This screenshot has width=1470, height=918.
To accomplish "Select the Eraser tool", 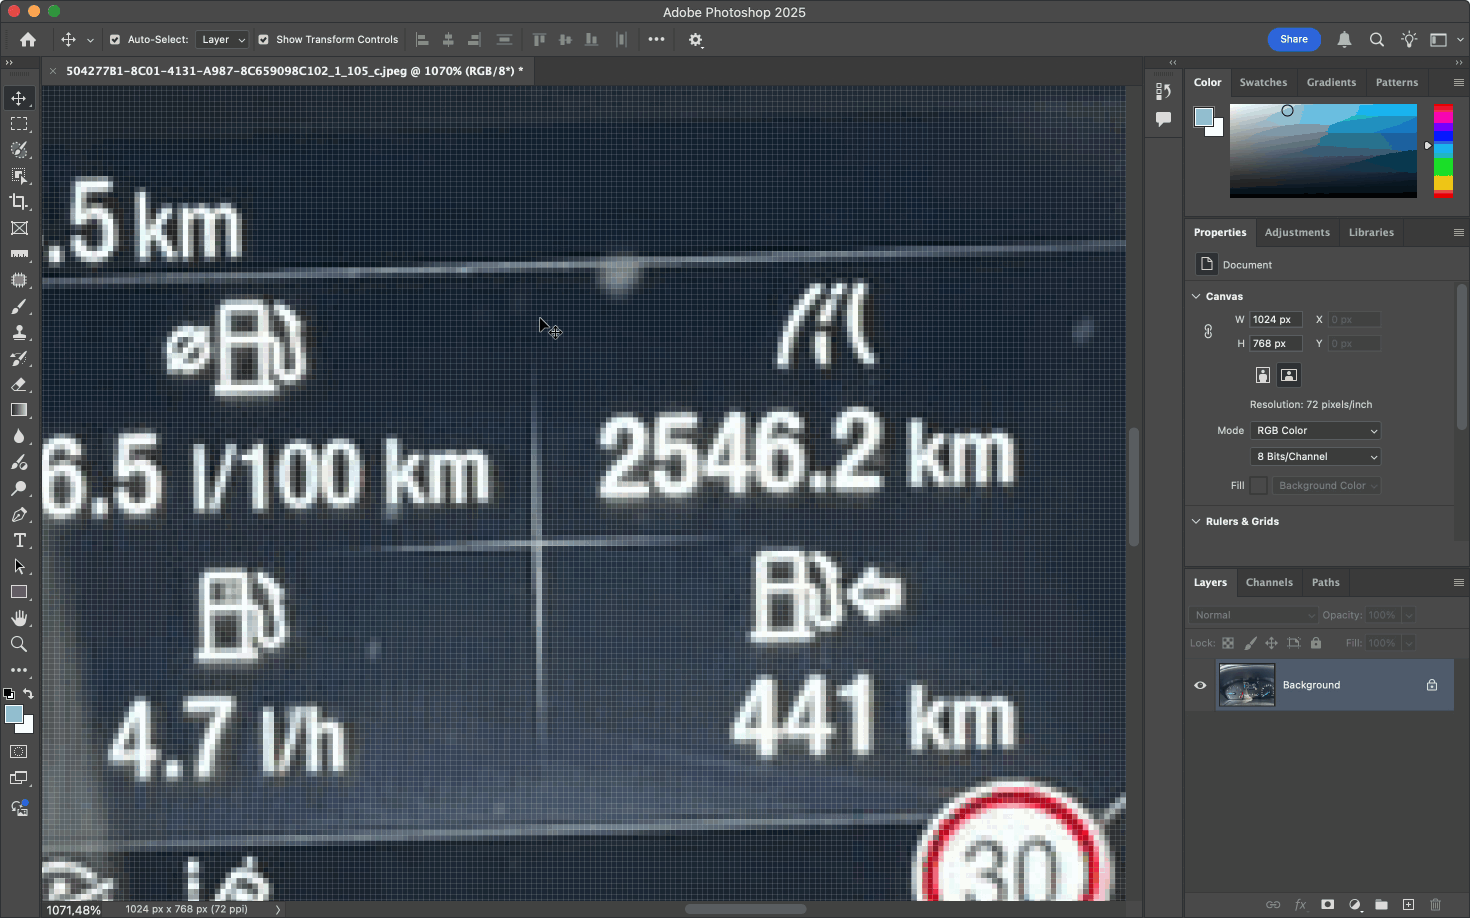I will pyautogui.click(x=19, y=385).
